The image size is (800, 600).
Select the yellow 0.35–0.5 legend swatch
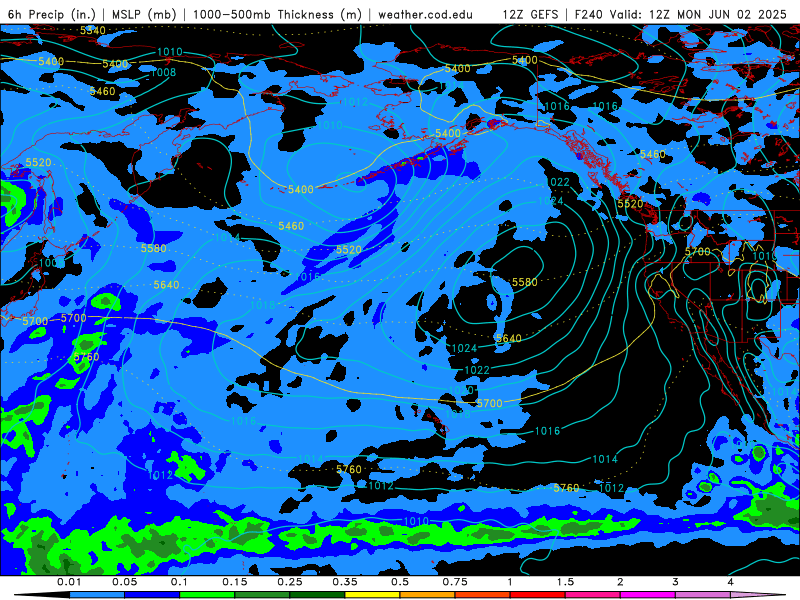pos(372,595)
